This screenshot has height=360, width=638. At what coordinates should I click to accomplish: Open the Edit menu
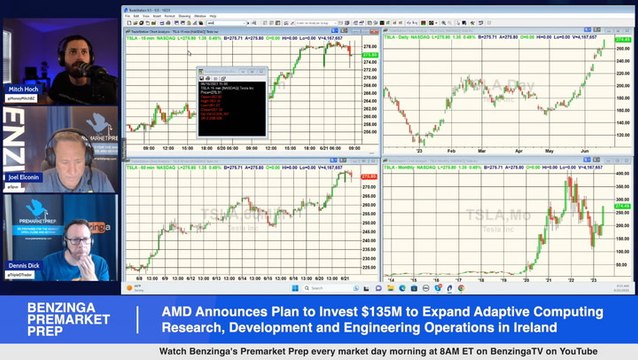coord(136,16)
